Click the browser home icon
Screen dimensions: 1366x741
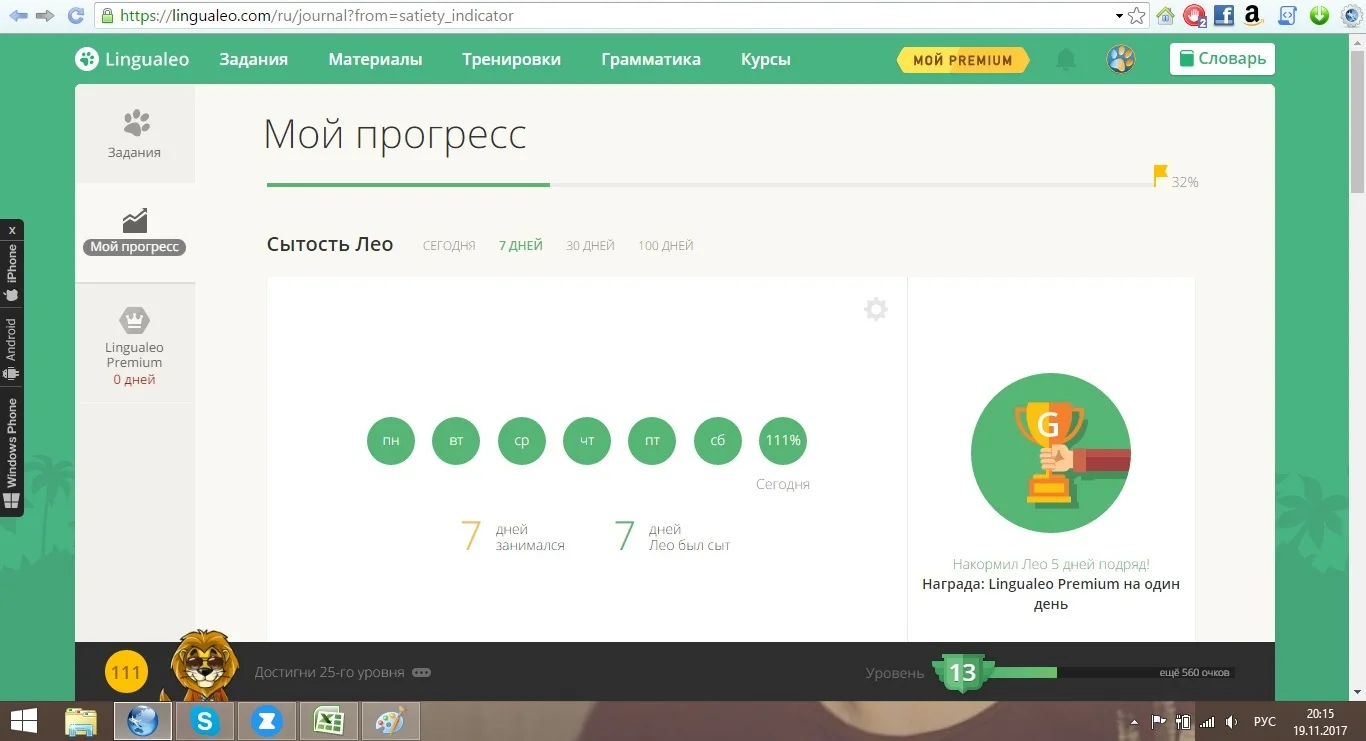click(1165, 16)
